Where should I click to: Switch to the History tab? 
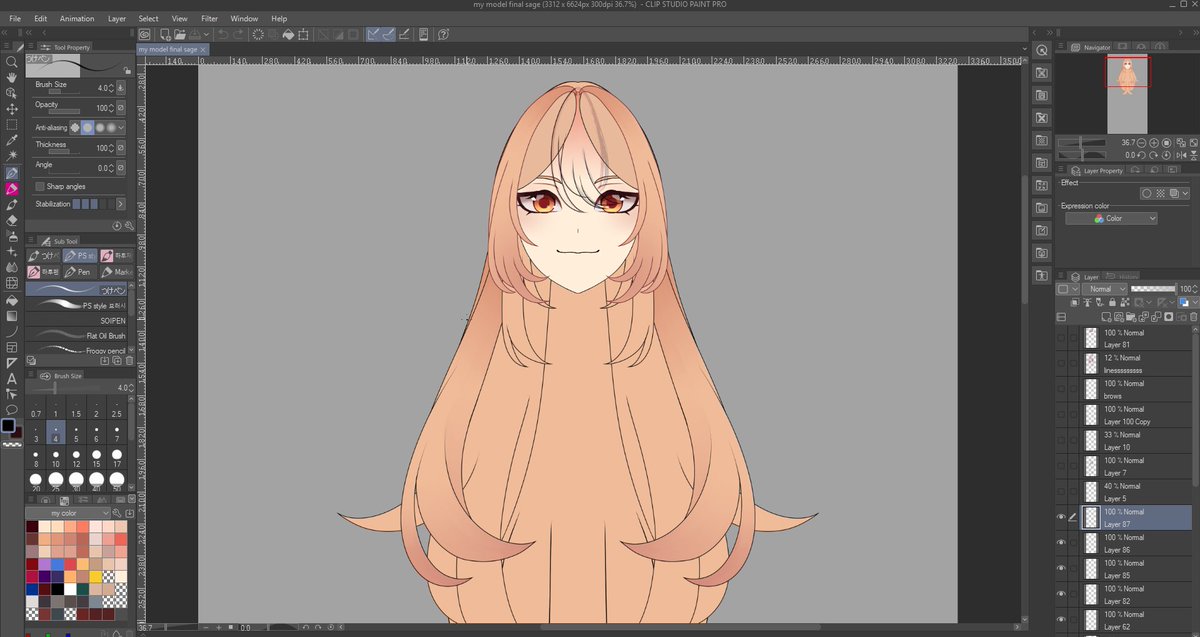click(x=1128, y=276)
